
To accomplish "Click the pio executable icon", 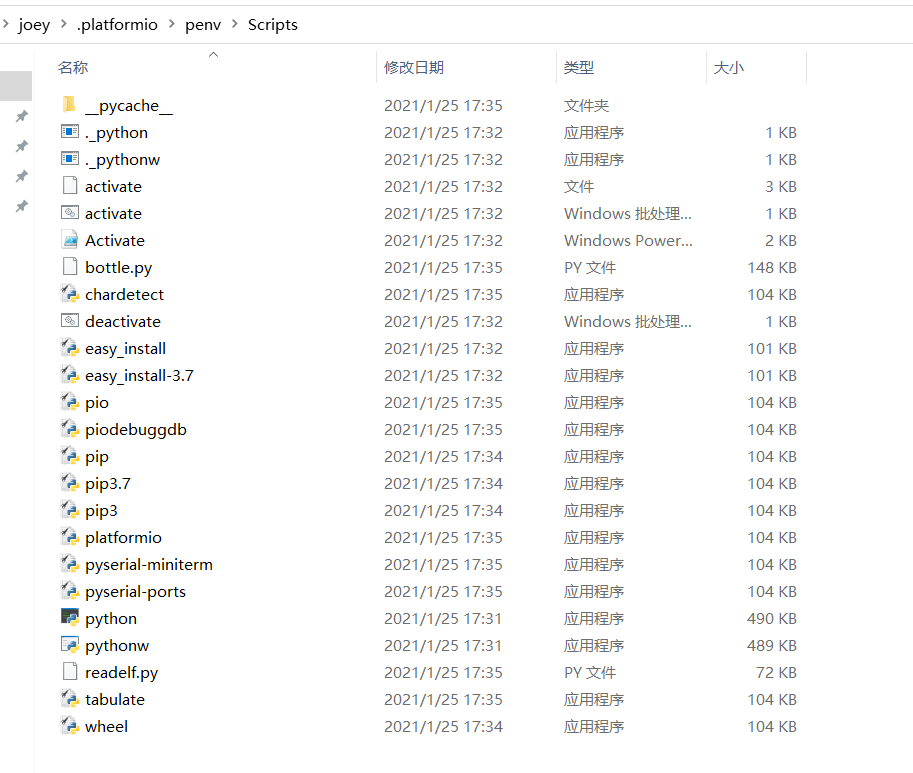I will point(69,402).
